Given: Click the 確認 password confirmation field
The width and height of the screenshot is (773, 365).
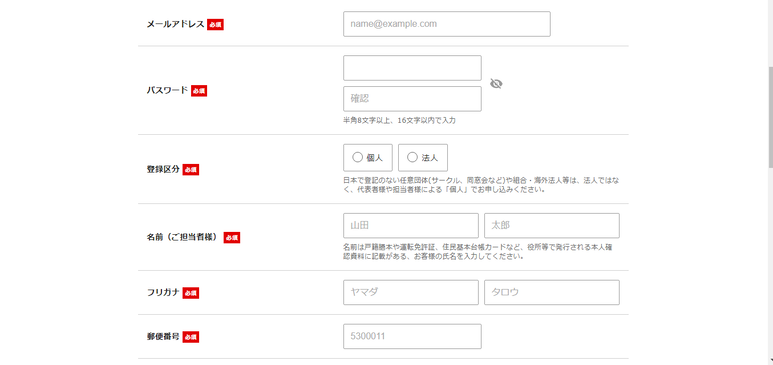Looking at the screenshot, I should (412, 99).
